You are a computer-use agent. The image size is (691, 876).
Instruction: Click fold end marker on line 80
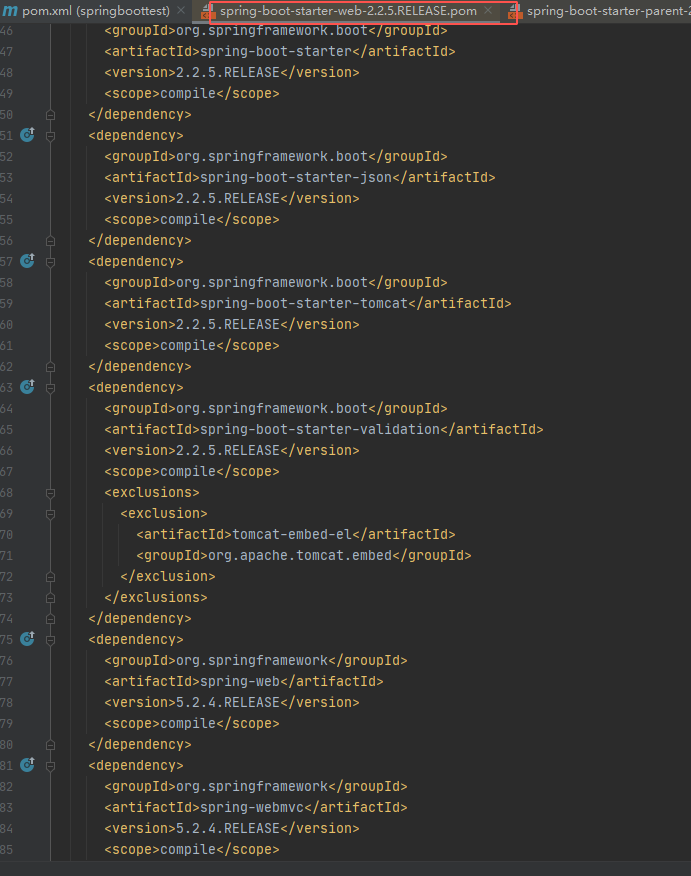click(x=50, y=745)
